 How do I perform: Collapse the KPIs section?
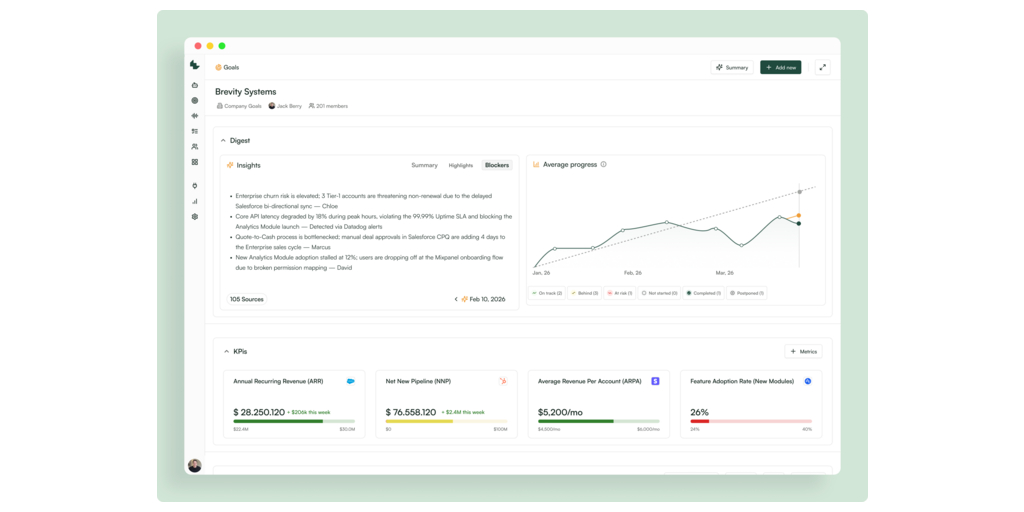226,352
